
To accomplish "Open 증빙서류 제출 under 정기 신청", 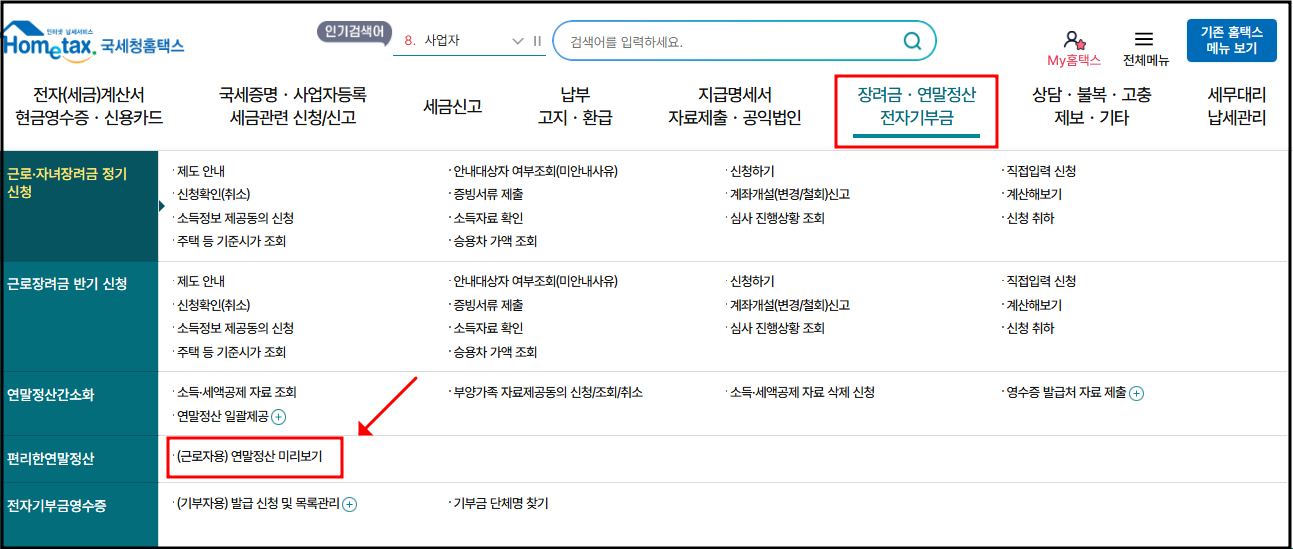I will (x=488, y=195).
